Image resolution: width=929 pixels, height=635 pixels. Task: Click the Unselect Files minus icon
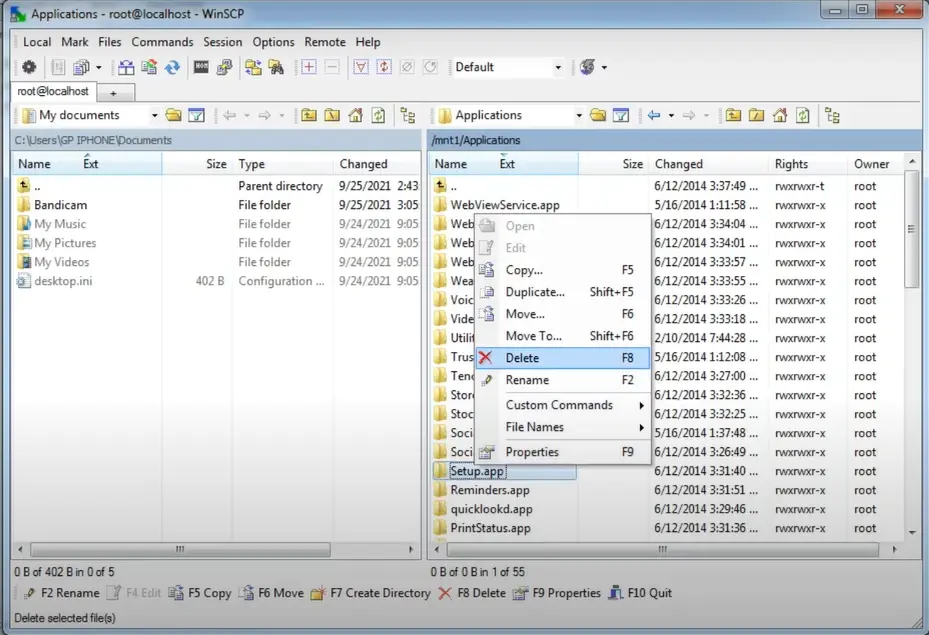(332, 67)
